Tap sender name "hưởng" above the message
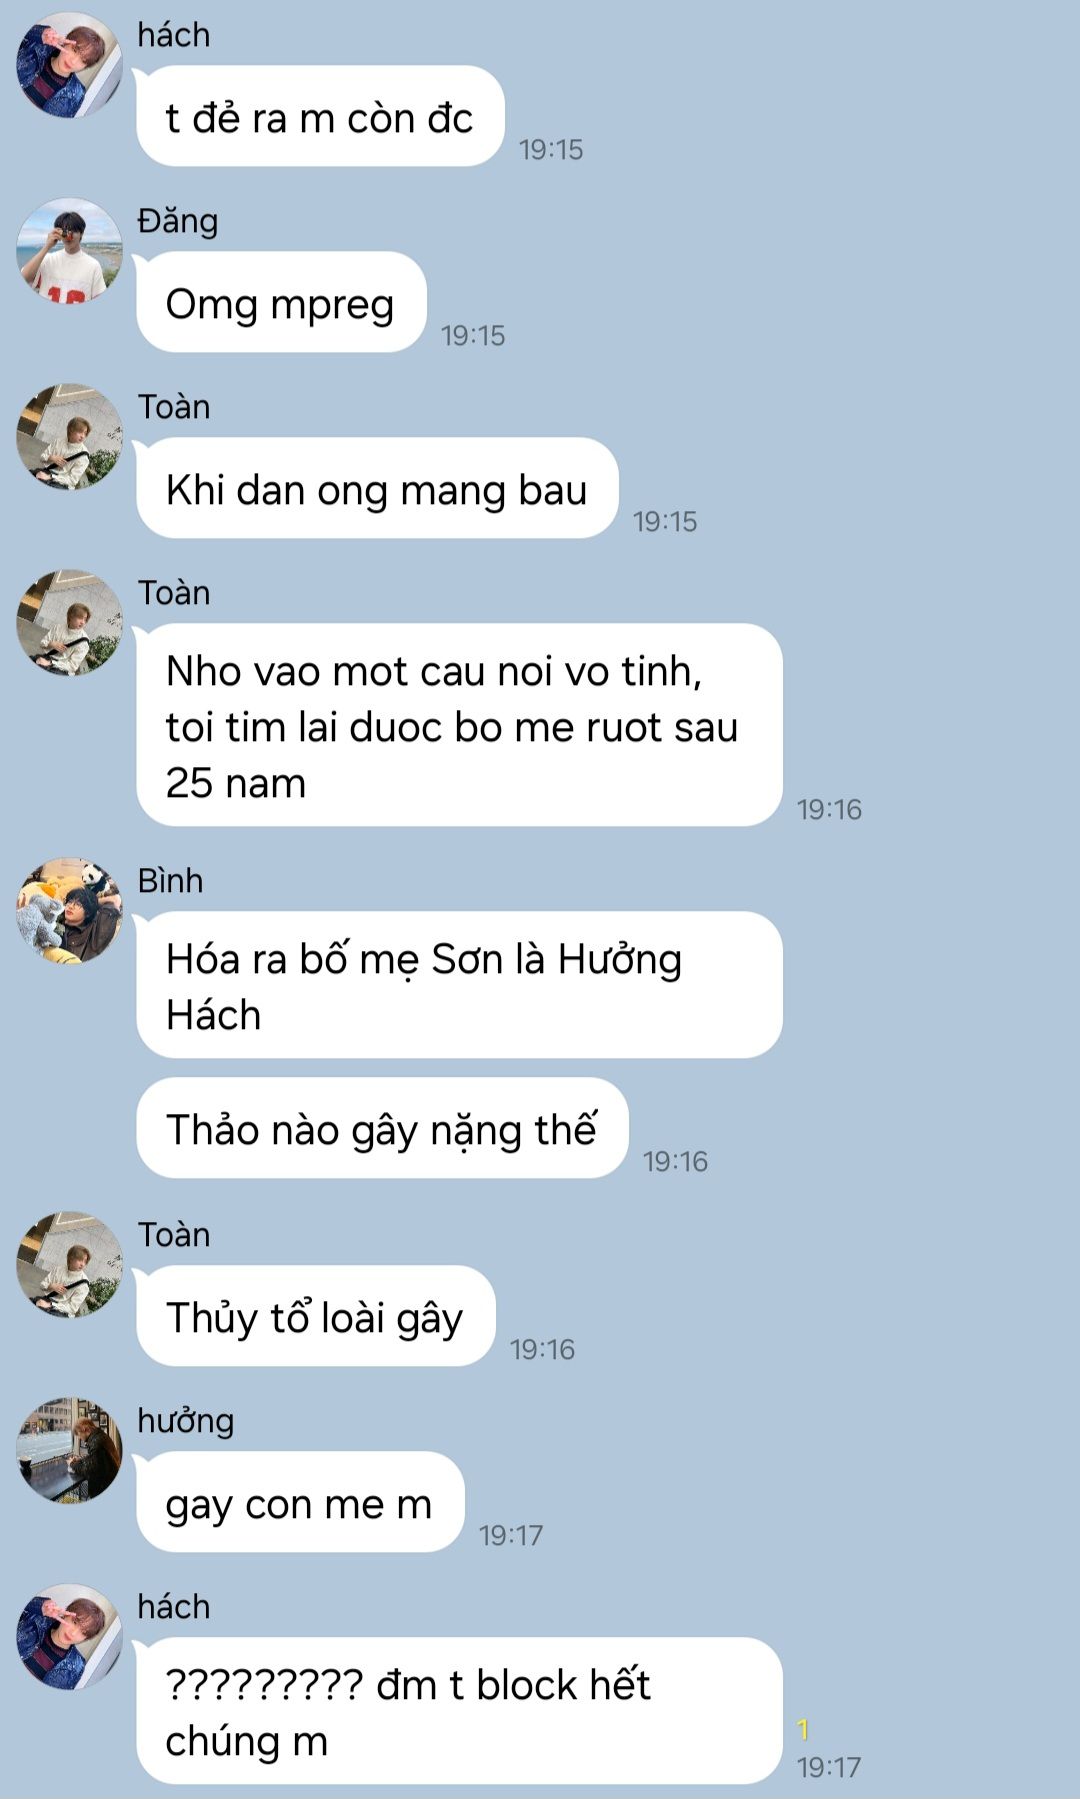Image resolution: width=1080 pixels, height=1799 pixels. pos(186,1421)
